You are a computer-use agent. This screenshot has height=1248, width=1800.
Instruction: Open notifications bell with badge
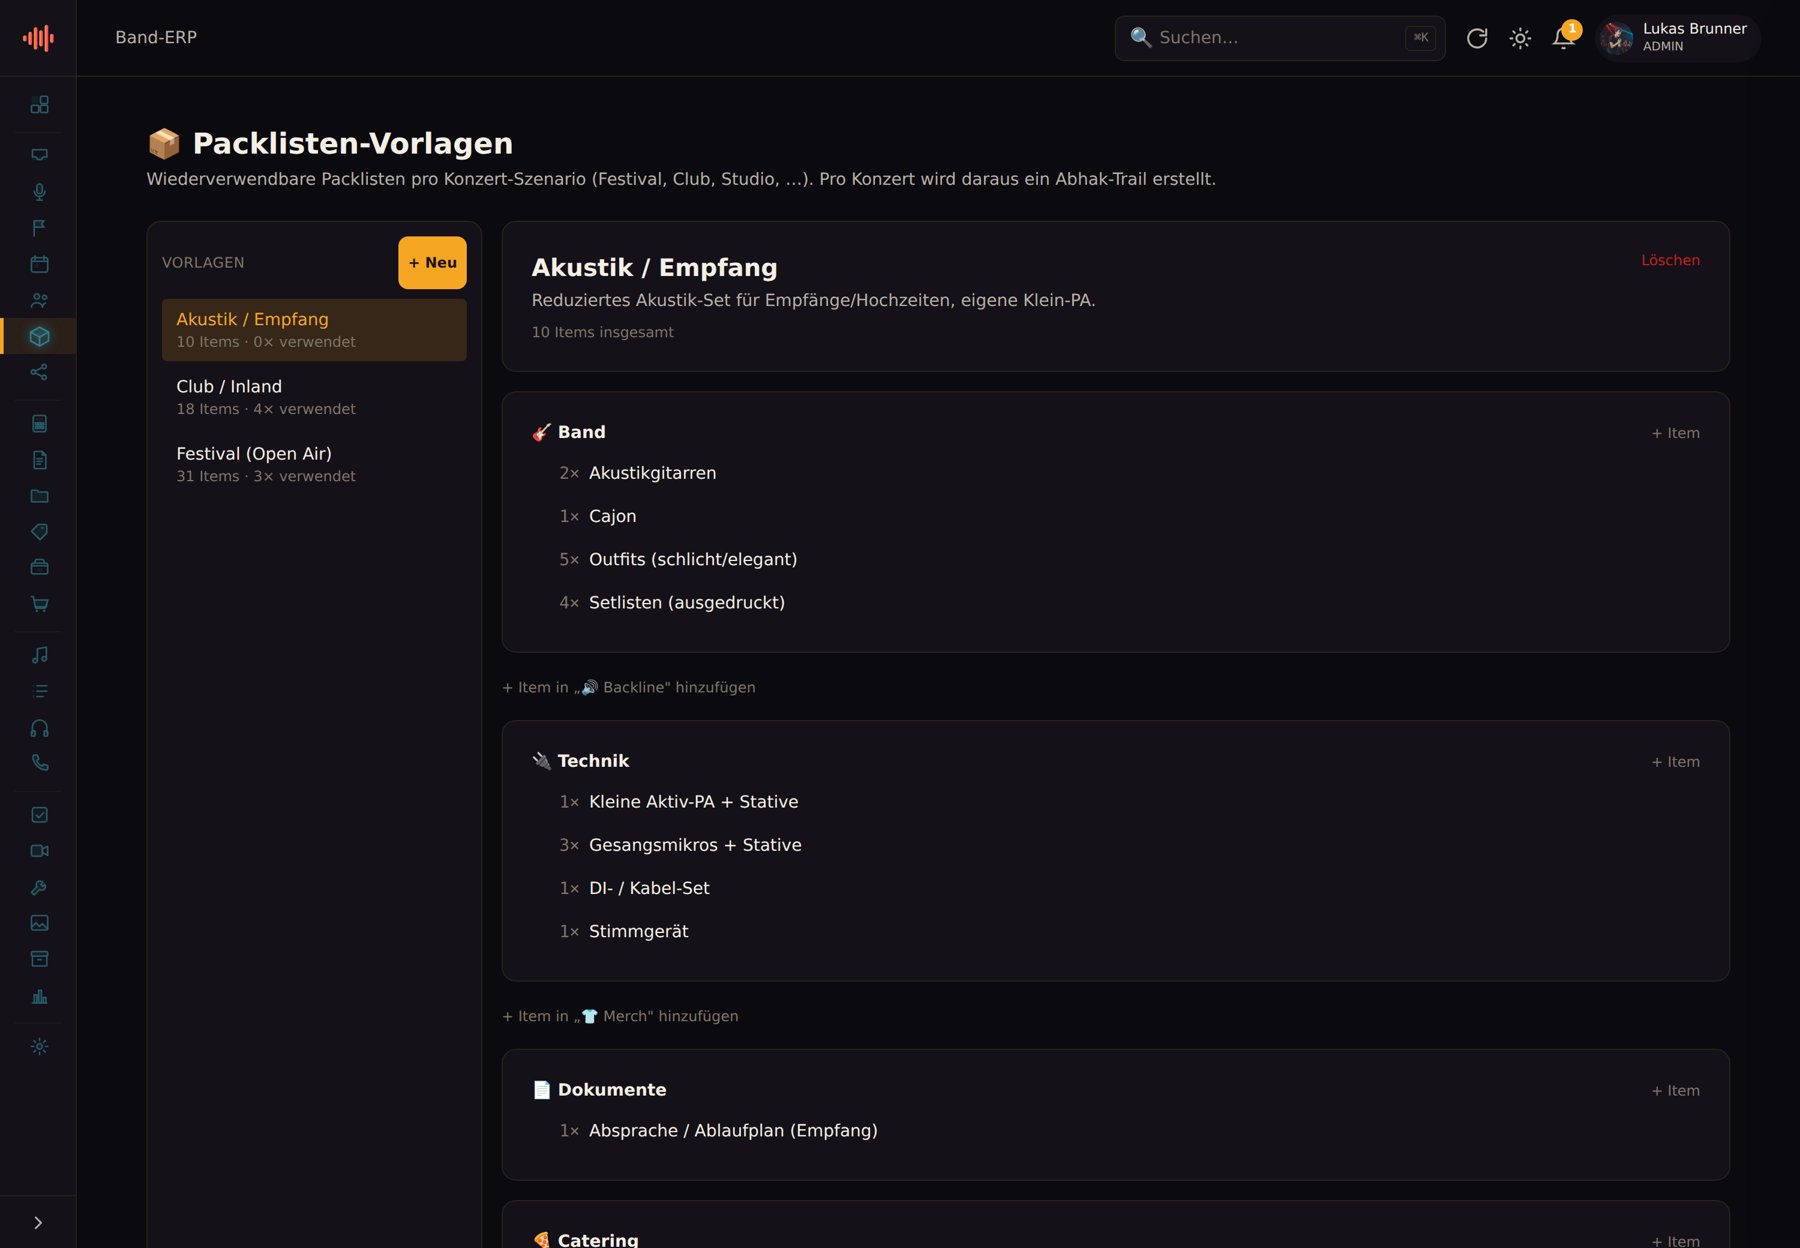[1564, 38]
